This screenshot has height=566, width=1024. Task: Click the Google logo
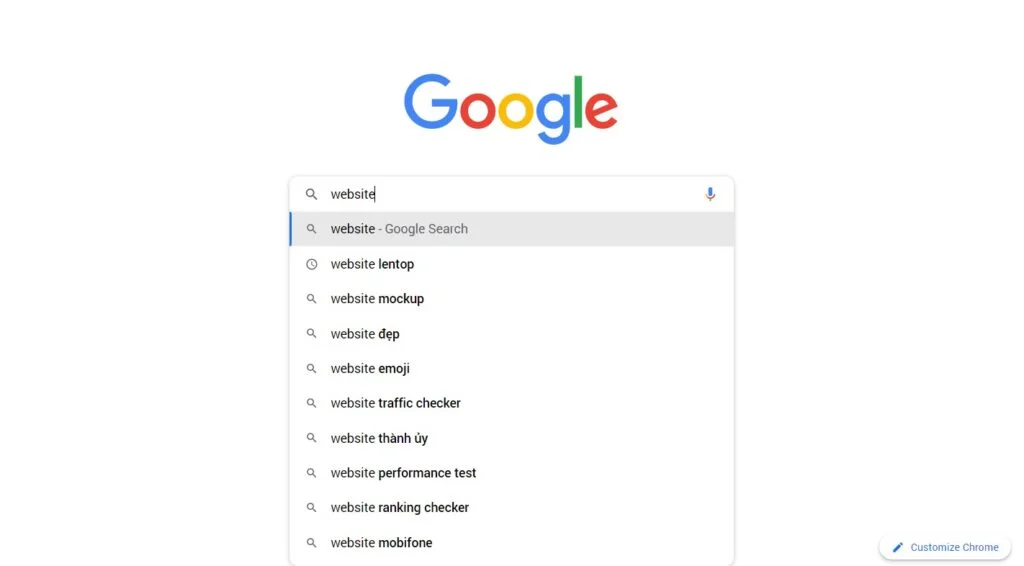click(x=511, y=108)
